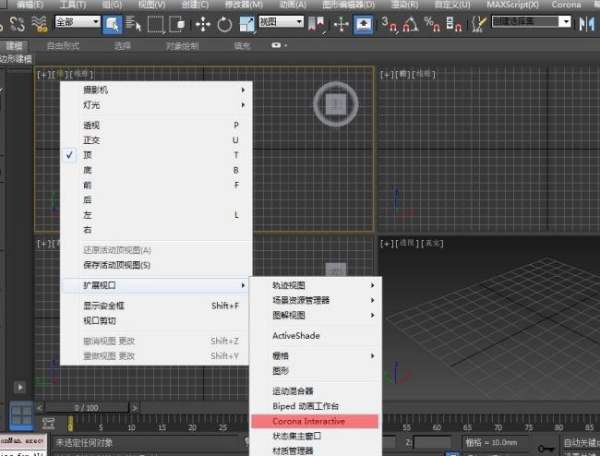This screenshot has width=600, height=456.
Task: Click the checked 顶 view option
Action: coord(157,155)
